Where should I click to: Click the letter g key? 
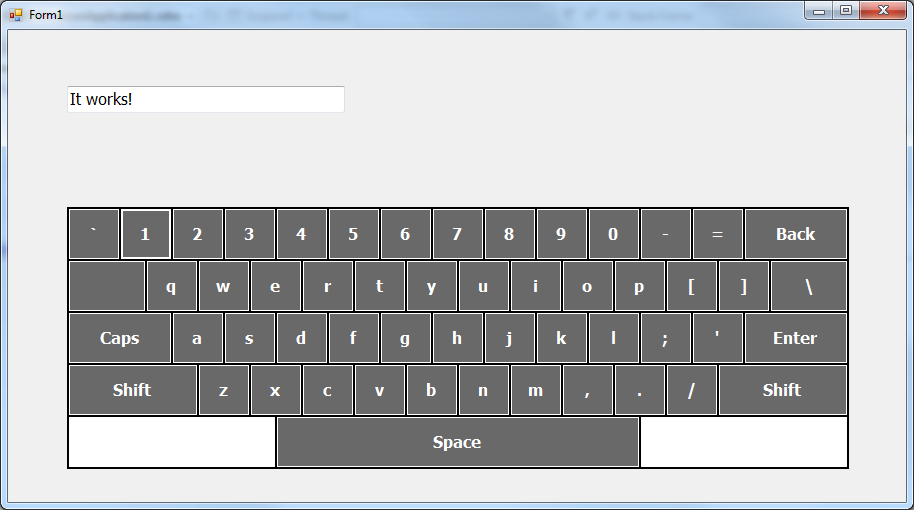pyautogui.click(x=406, y=337)
